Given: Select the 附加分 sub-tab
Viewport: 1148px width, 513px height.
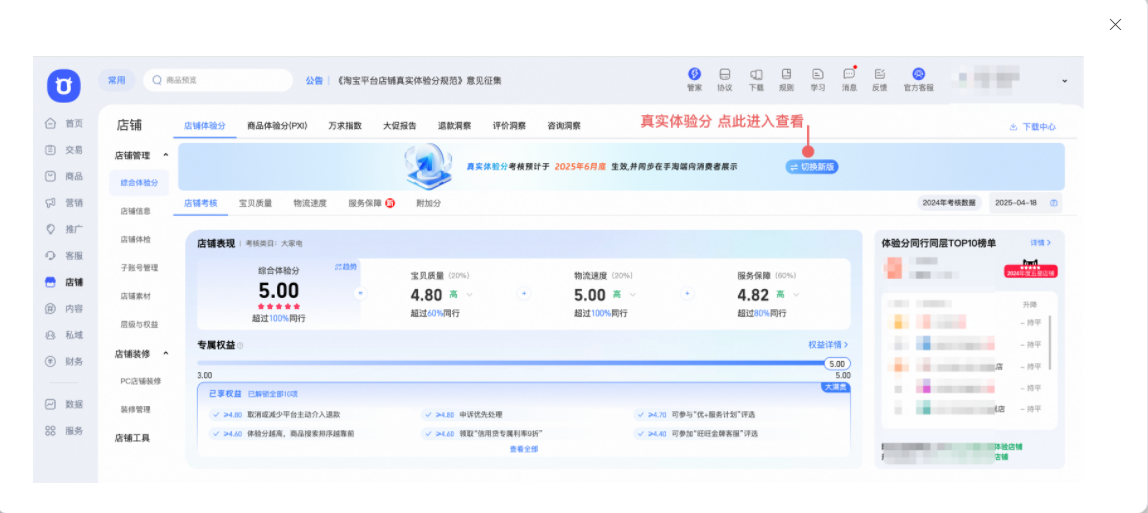Looking at the screenshot, I should pos(428,203).
